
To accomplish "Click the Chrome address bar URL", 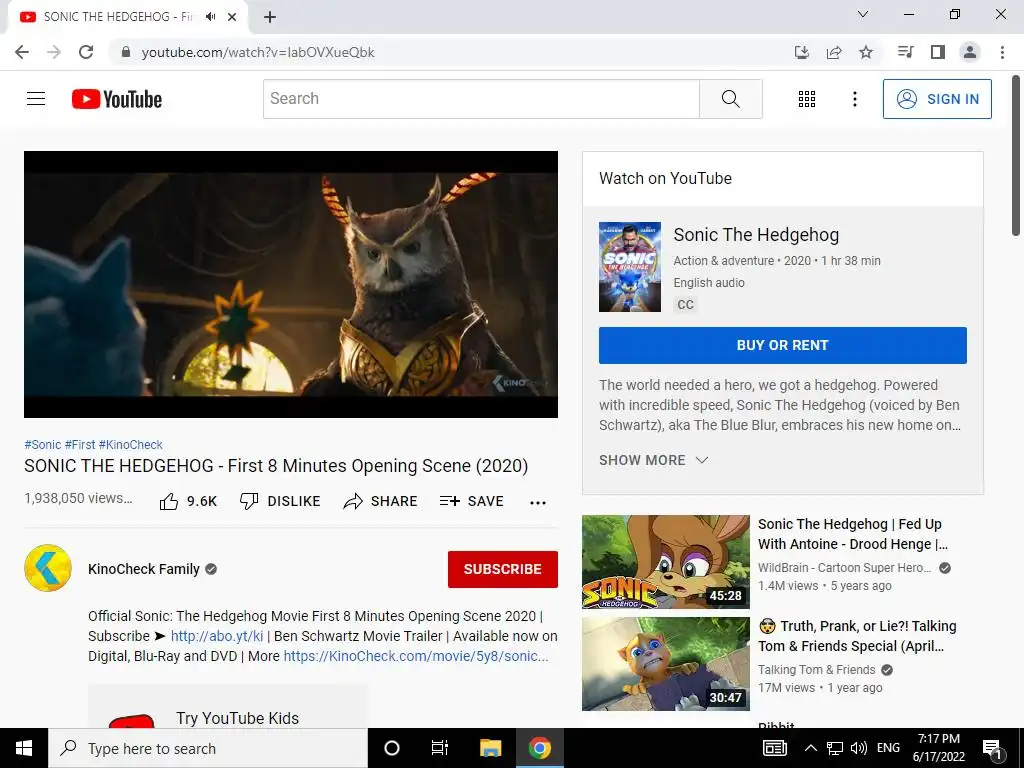I will [x=258, y=52].
